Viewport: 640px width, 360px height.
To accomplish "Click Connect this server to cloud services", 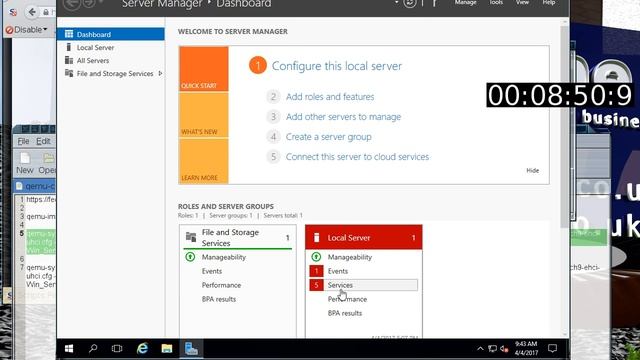I will pos(357,157).
